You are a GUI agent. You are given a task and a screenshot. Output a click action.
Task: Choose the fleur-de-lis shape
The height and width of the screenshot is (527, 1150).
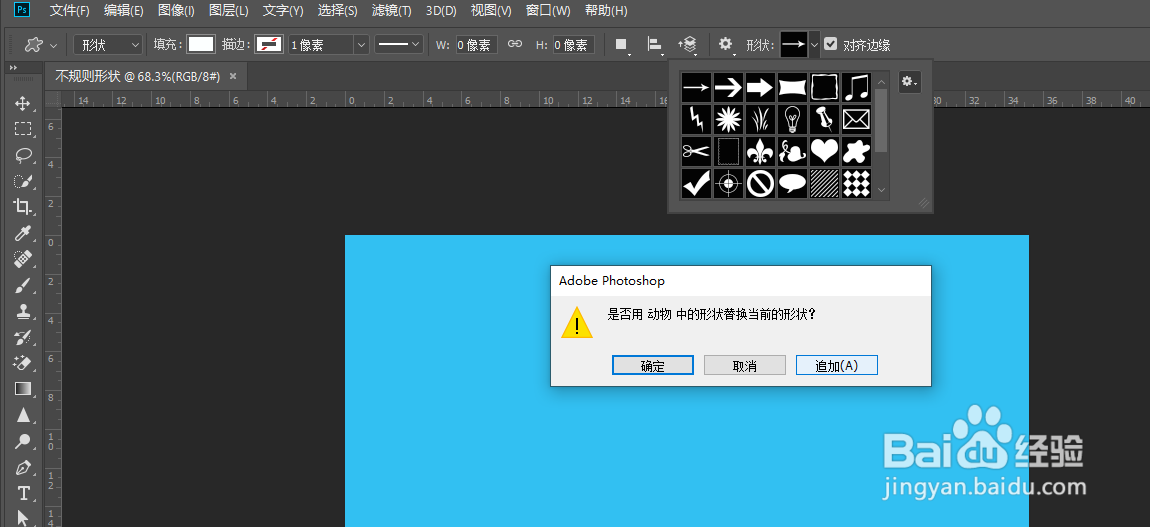[x=761, y=151]
